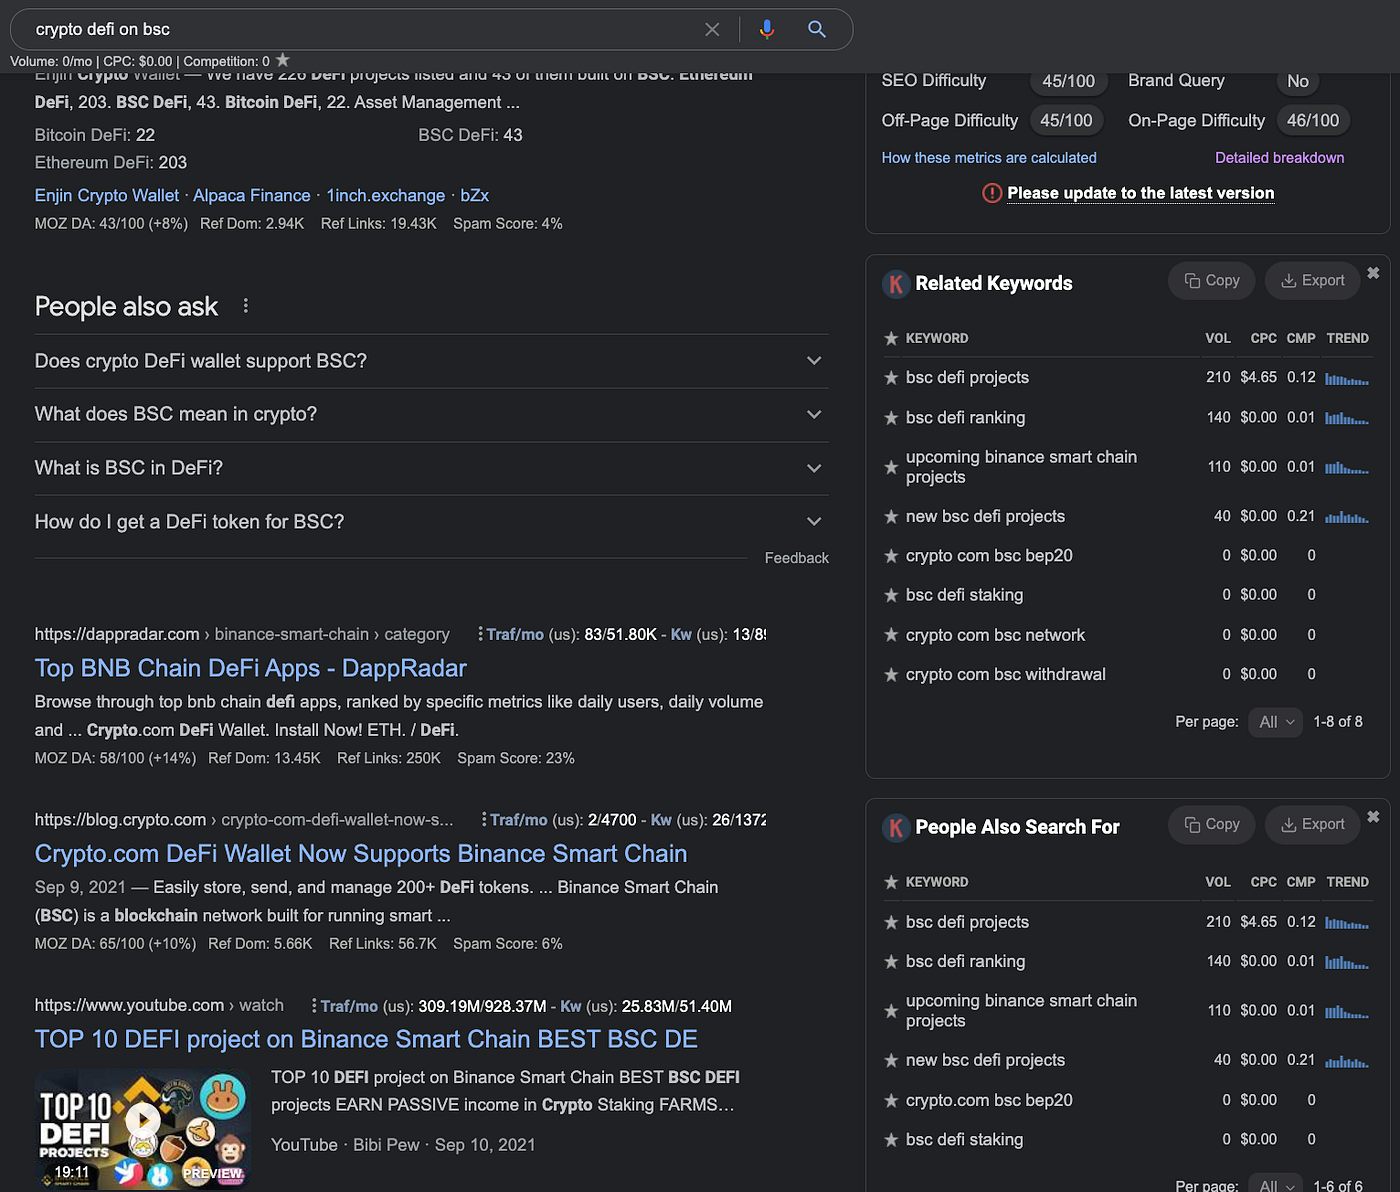Star the searched keyword beside Competition value
This screenshot has width=1400, height=1192.
pyautogui.click(x=283, y=61)
